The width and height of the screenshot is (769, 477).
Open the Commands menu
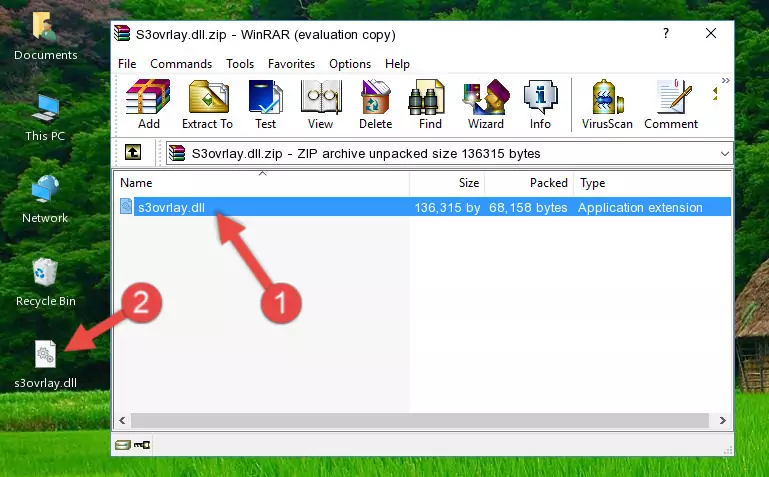pyautogui.click(x=181, y=64)
